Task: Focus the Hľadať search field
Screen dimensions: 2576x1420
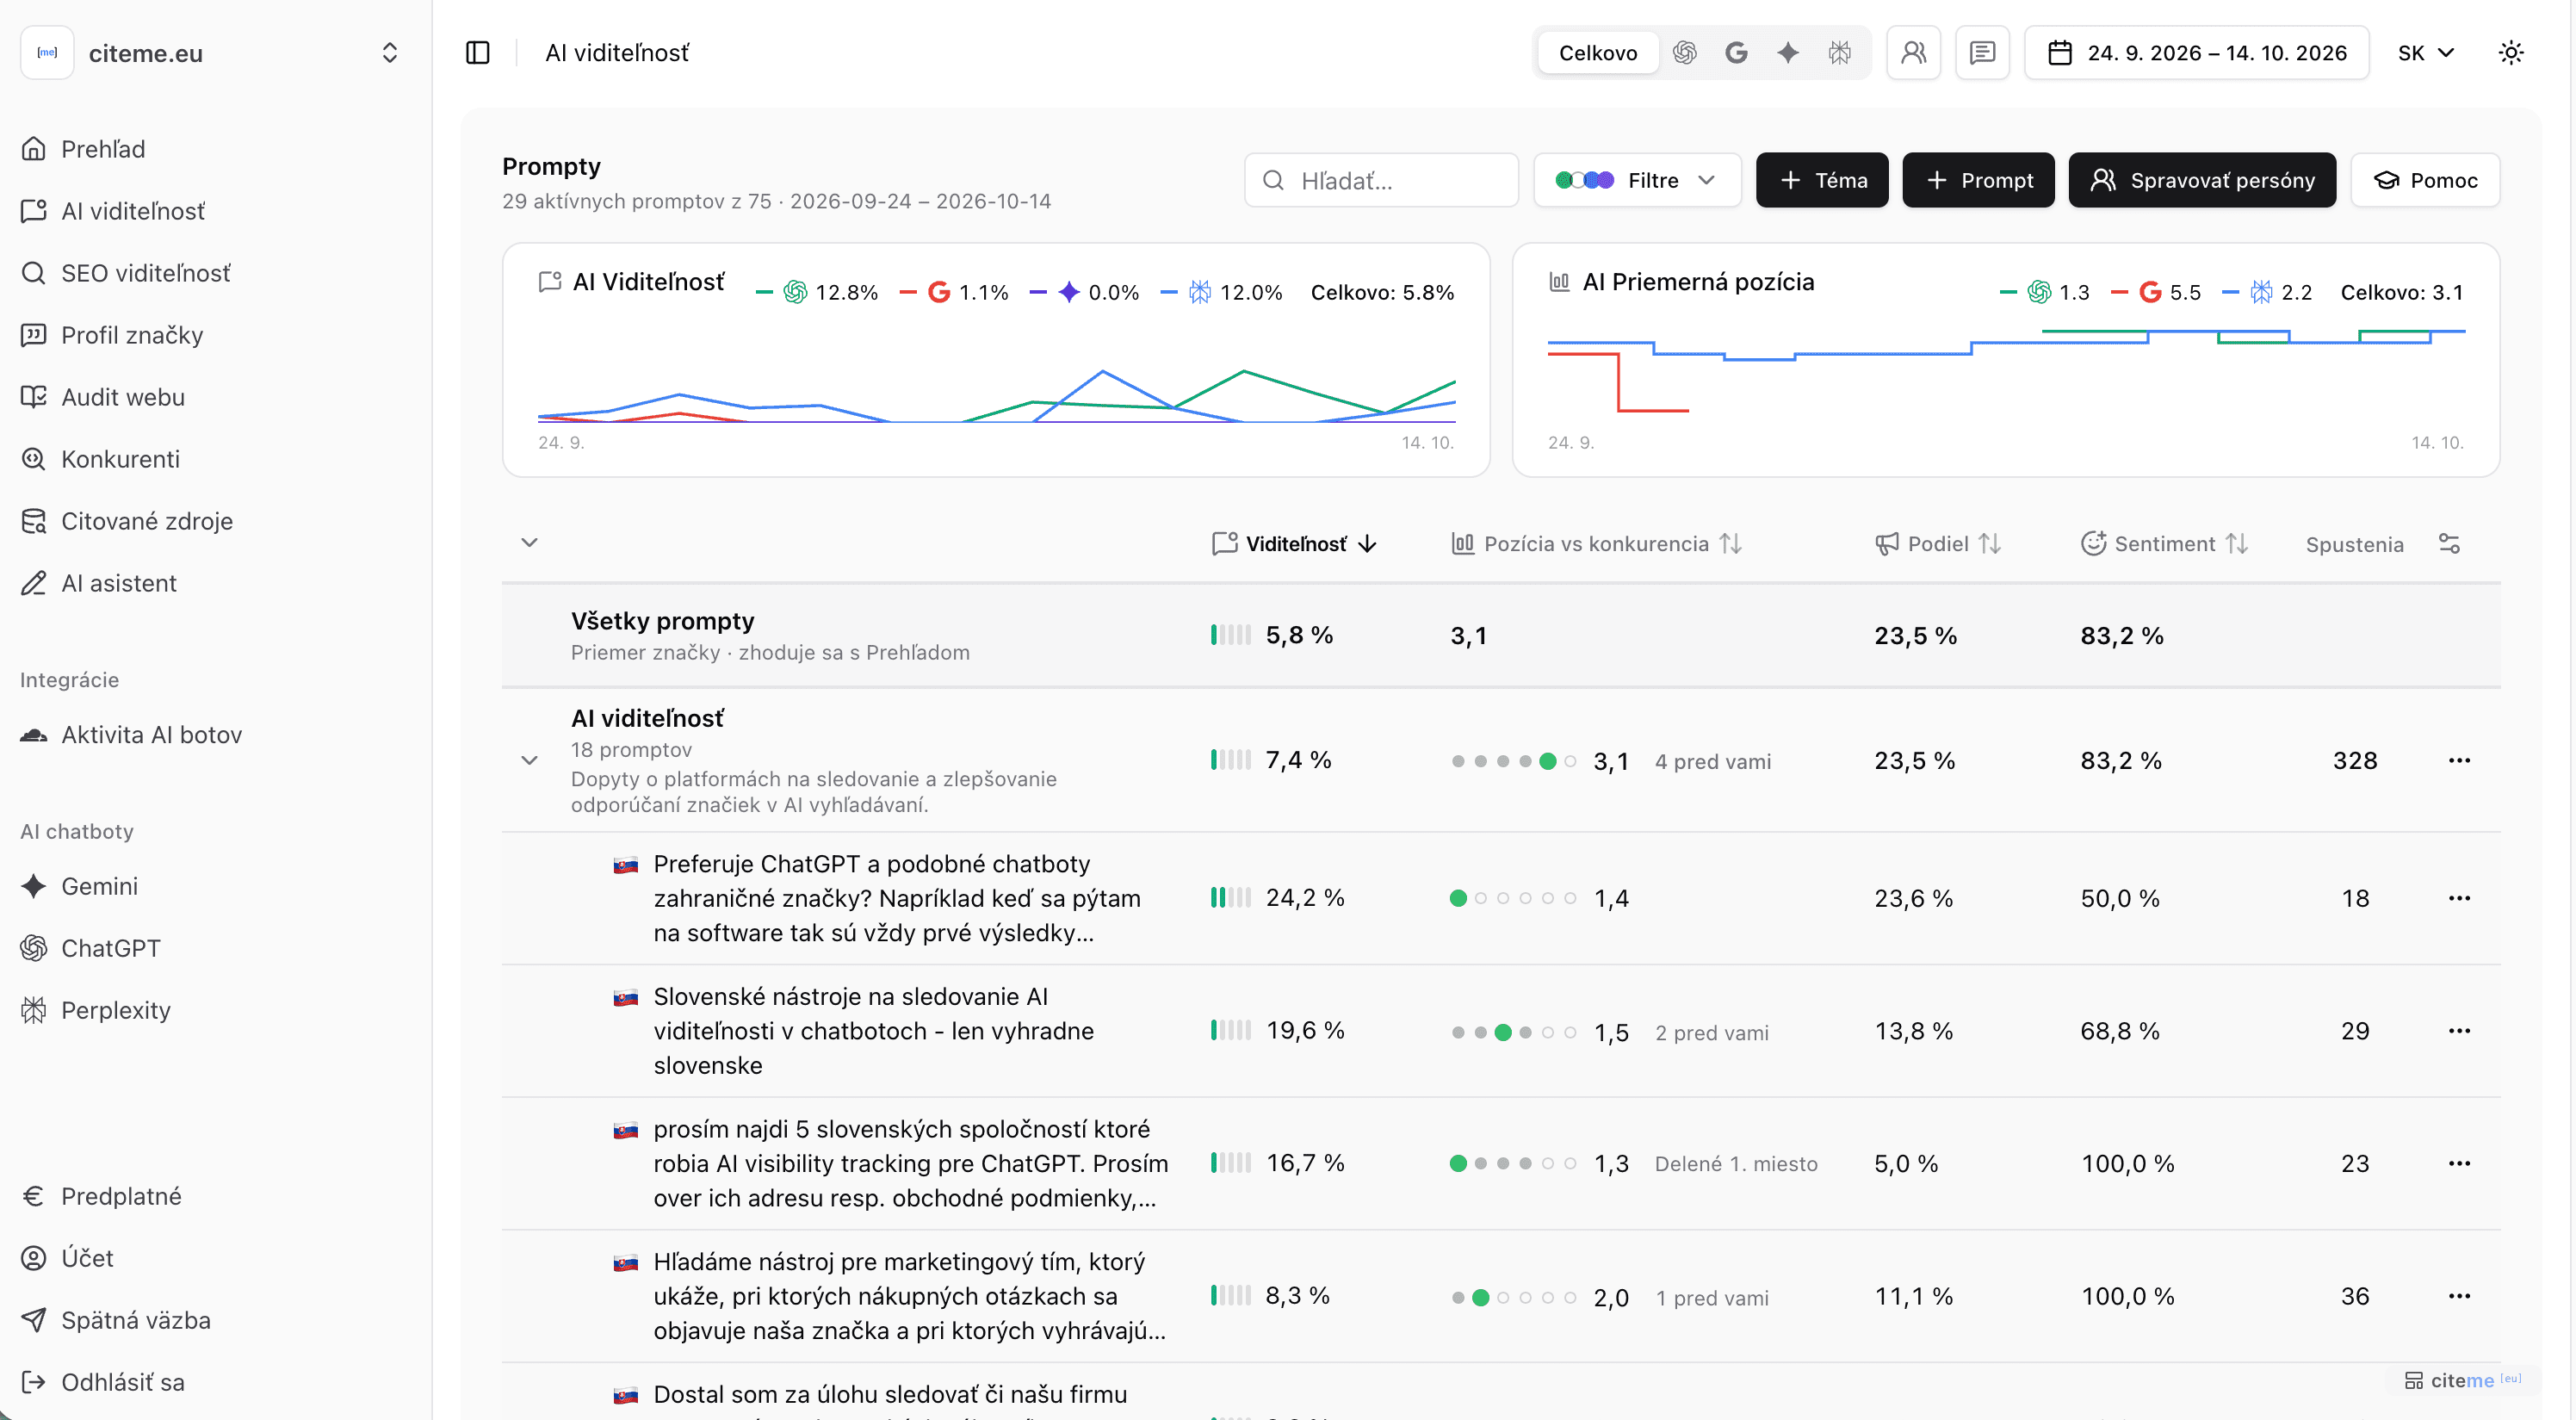Action: [x=1381, y=180]
